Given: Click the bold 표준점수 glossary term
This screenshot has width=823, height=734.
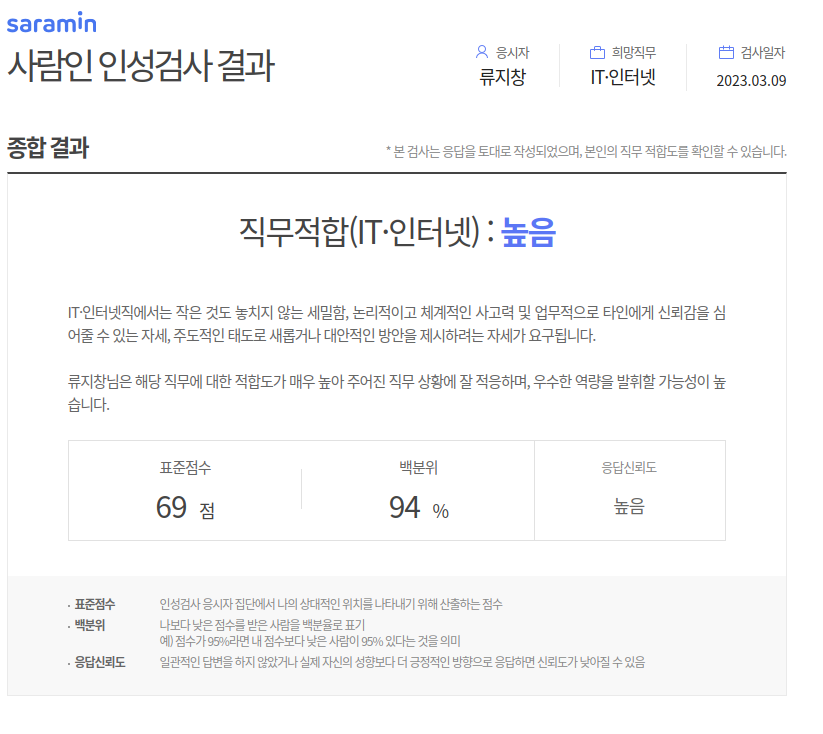Looking at the screenshot, I should coord(95,604).
